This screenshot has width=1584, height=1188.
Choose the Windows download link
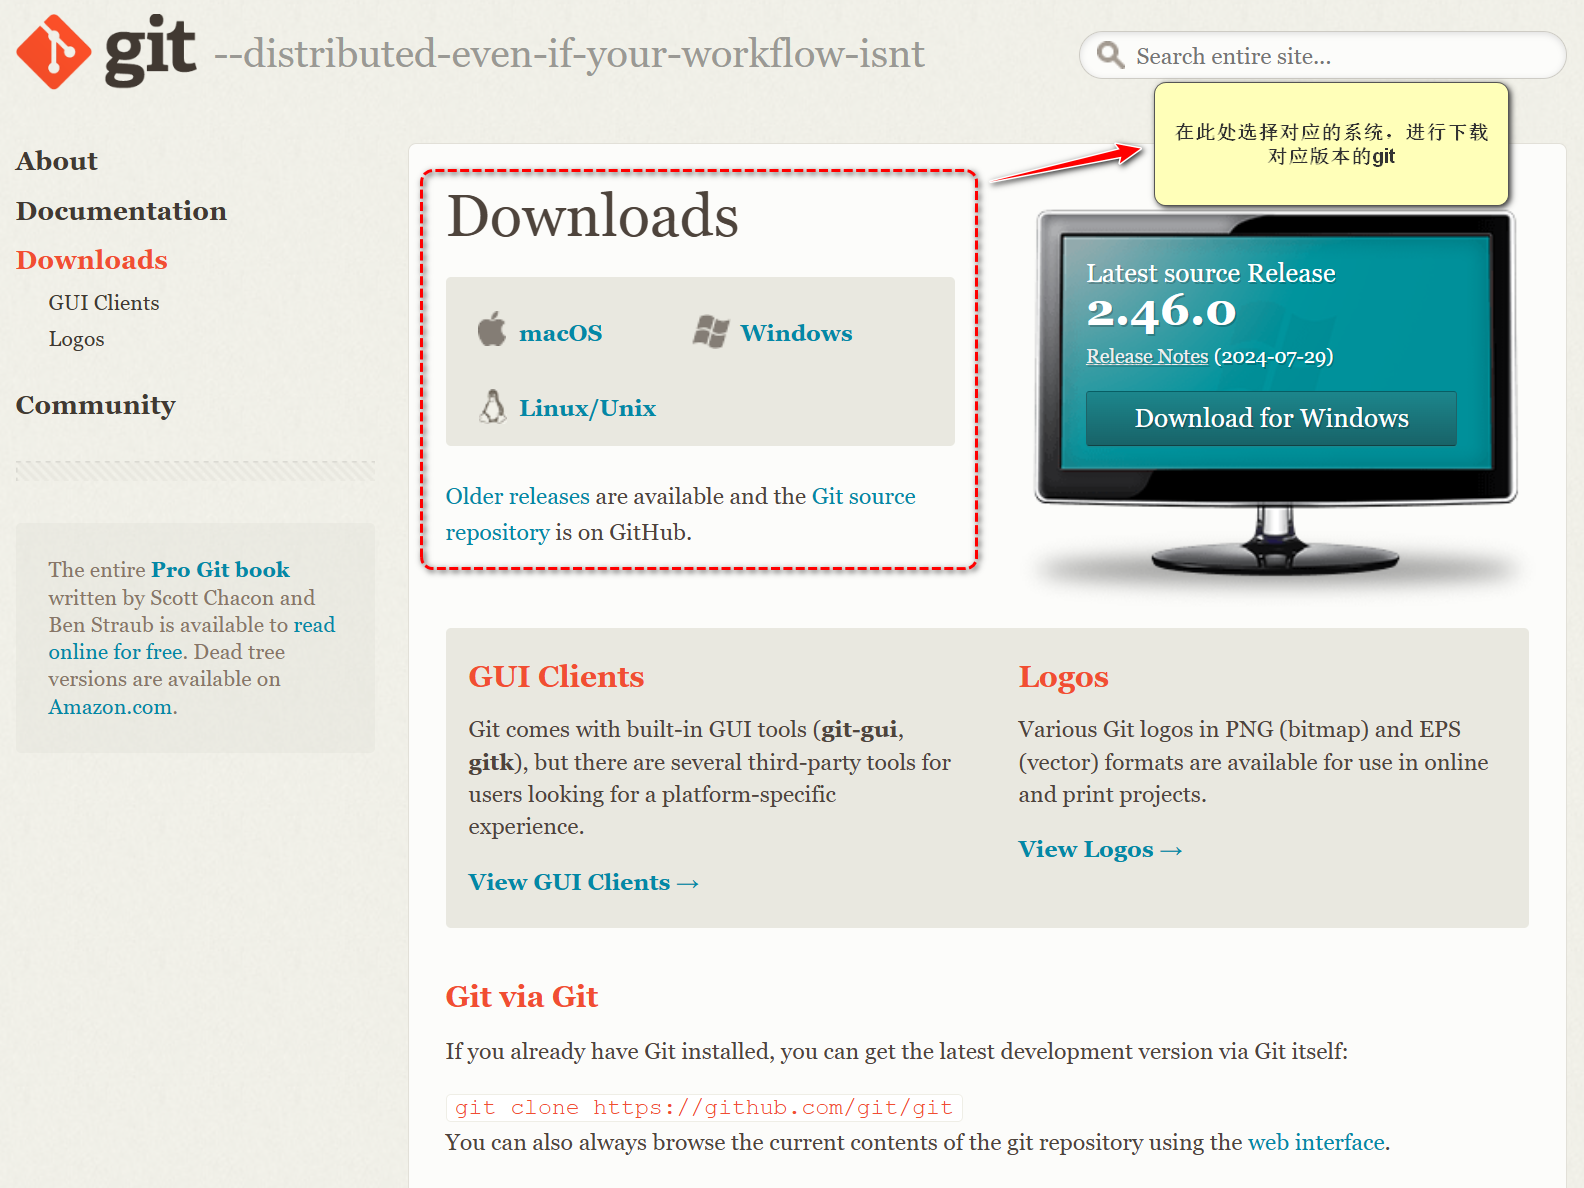point(797,333)
